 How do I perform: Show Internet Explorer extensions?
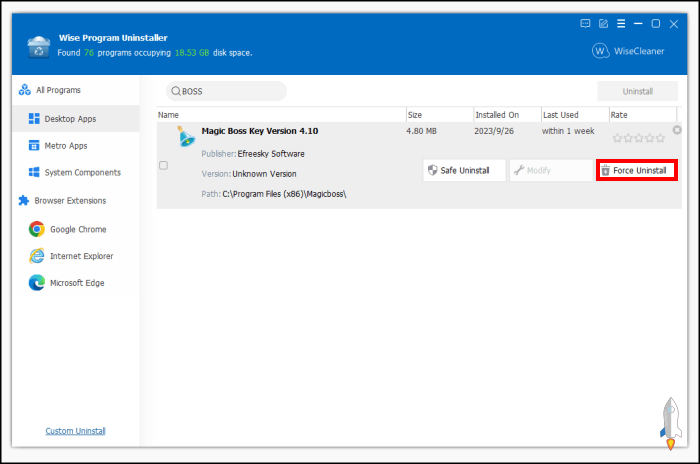coord(82,256)
